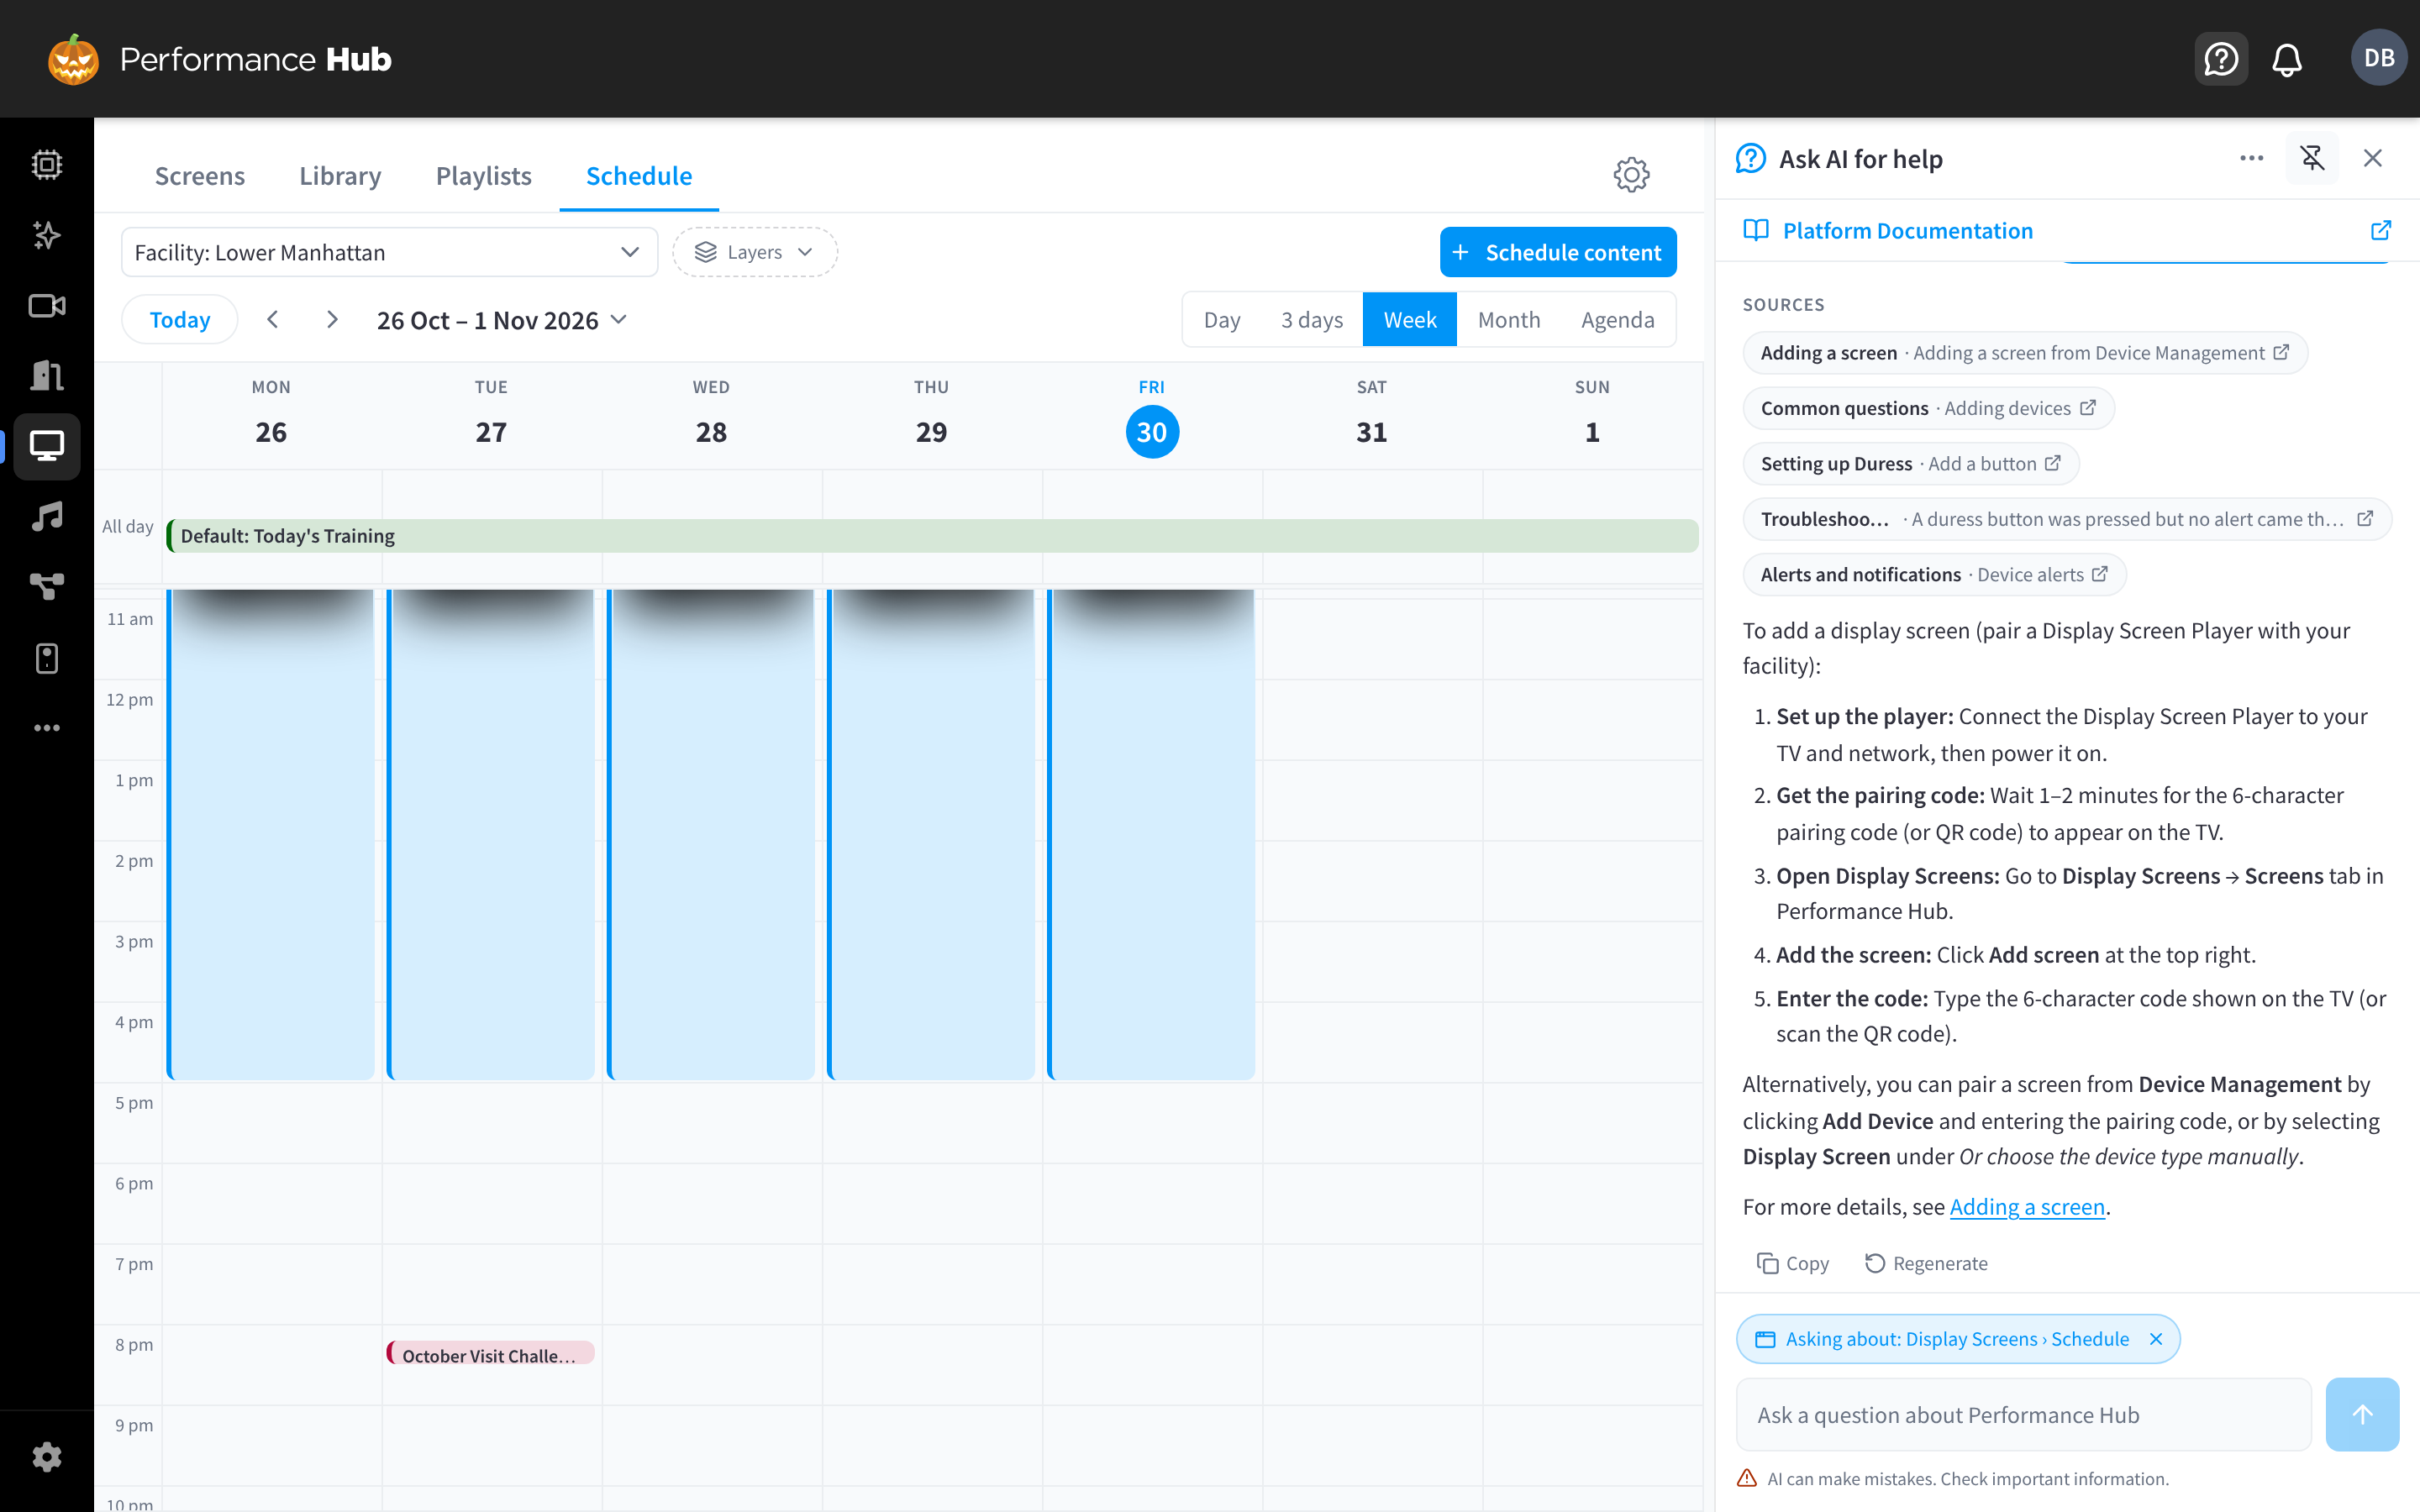Viewport: 2420px width, 1512px height.
Task: Go to previous week arrow
Action: point(272,319)
